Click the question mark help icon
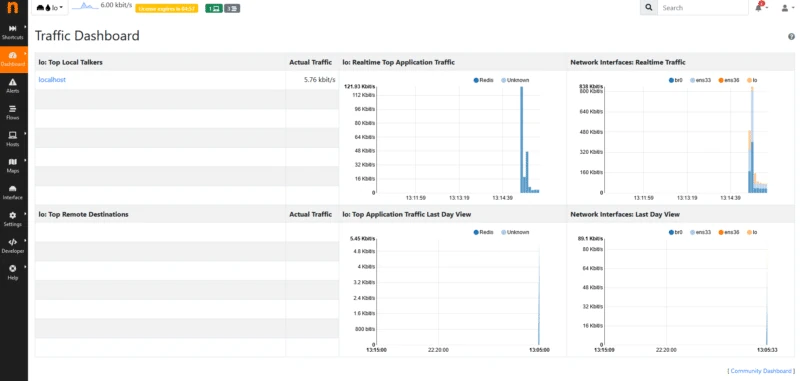The width and height of the screenshot is (800, 381). coord(791,37)
